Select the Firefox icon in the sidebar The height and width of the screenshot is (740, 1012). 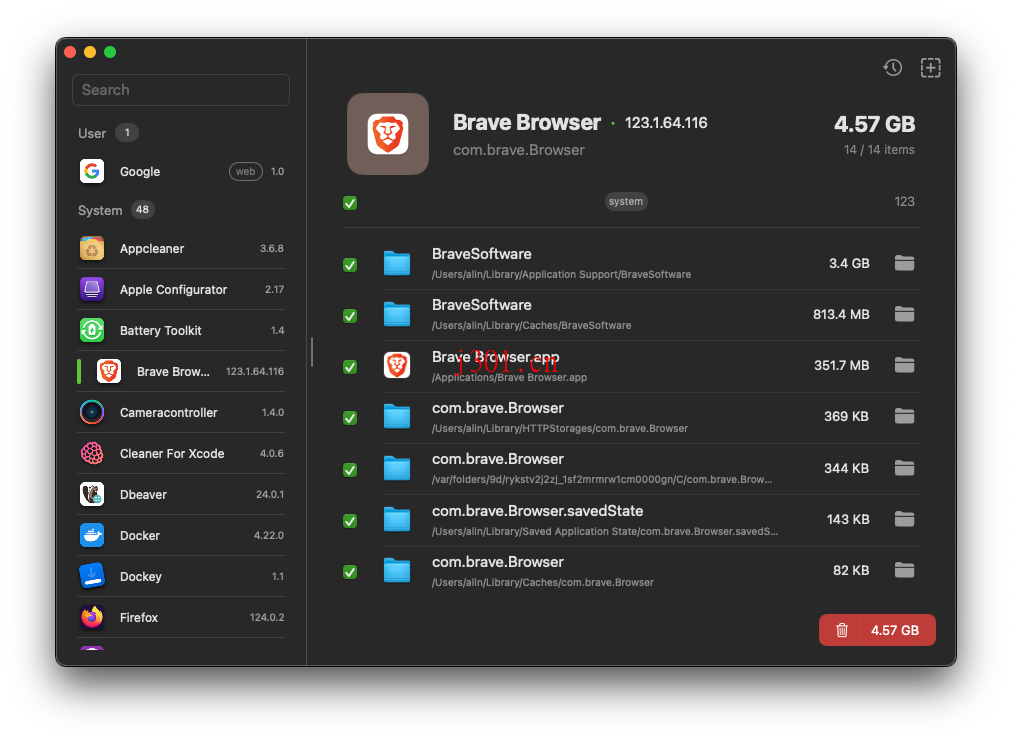click(x=91, y=617)
